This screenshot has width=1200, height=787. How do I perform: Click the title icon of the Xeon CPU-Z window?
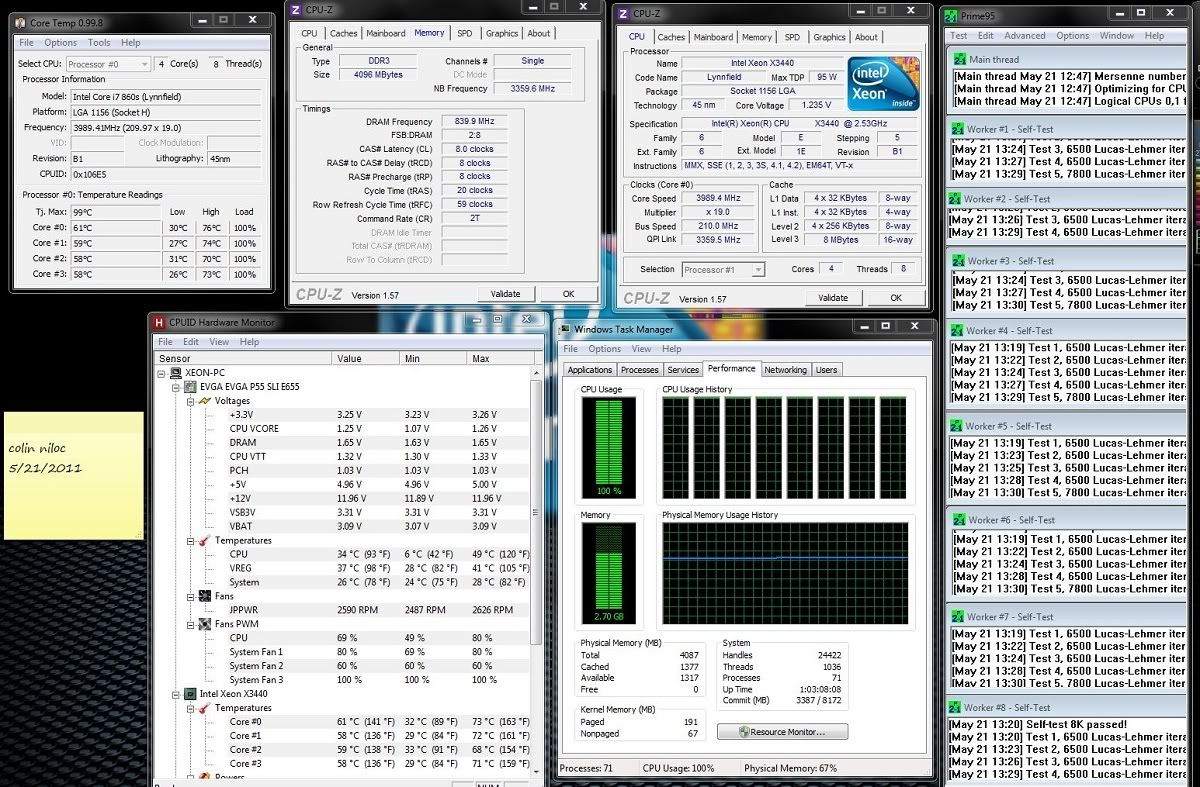pos(624,14)
